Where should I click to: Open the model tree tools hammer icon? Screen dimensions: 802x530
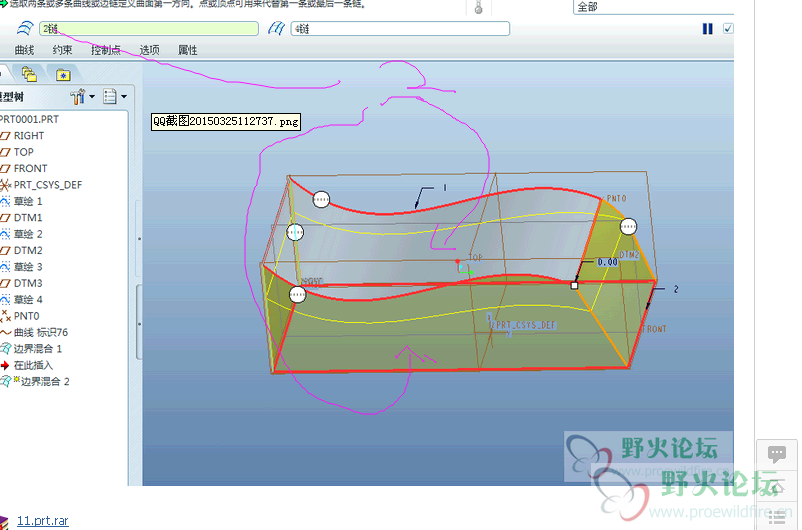click(77, 96)
